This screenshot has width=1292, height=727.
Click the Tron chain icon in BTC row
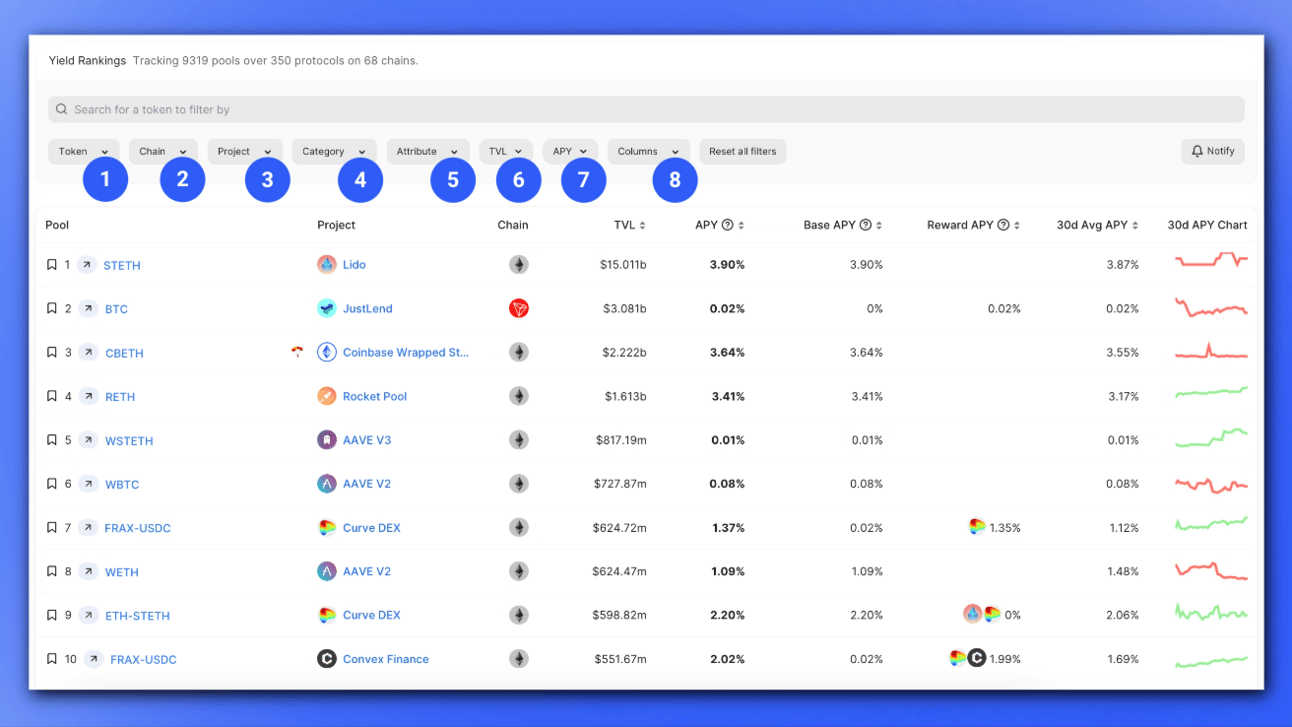pyautogui.click(x=519, y=308)
